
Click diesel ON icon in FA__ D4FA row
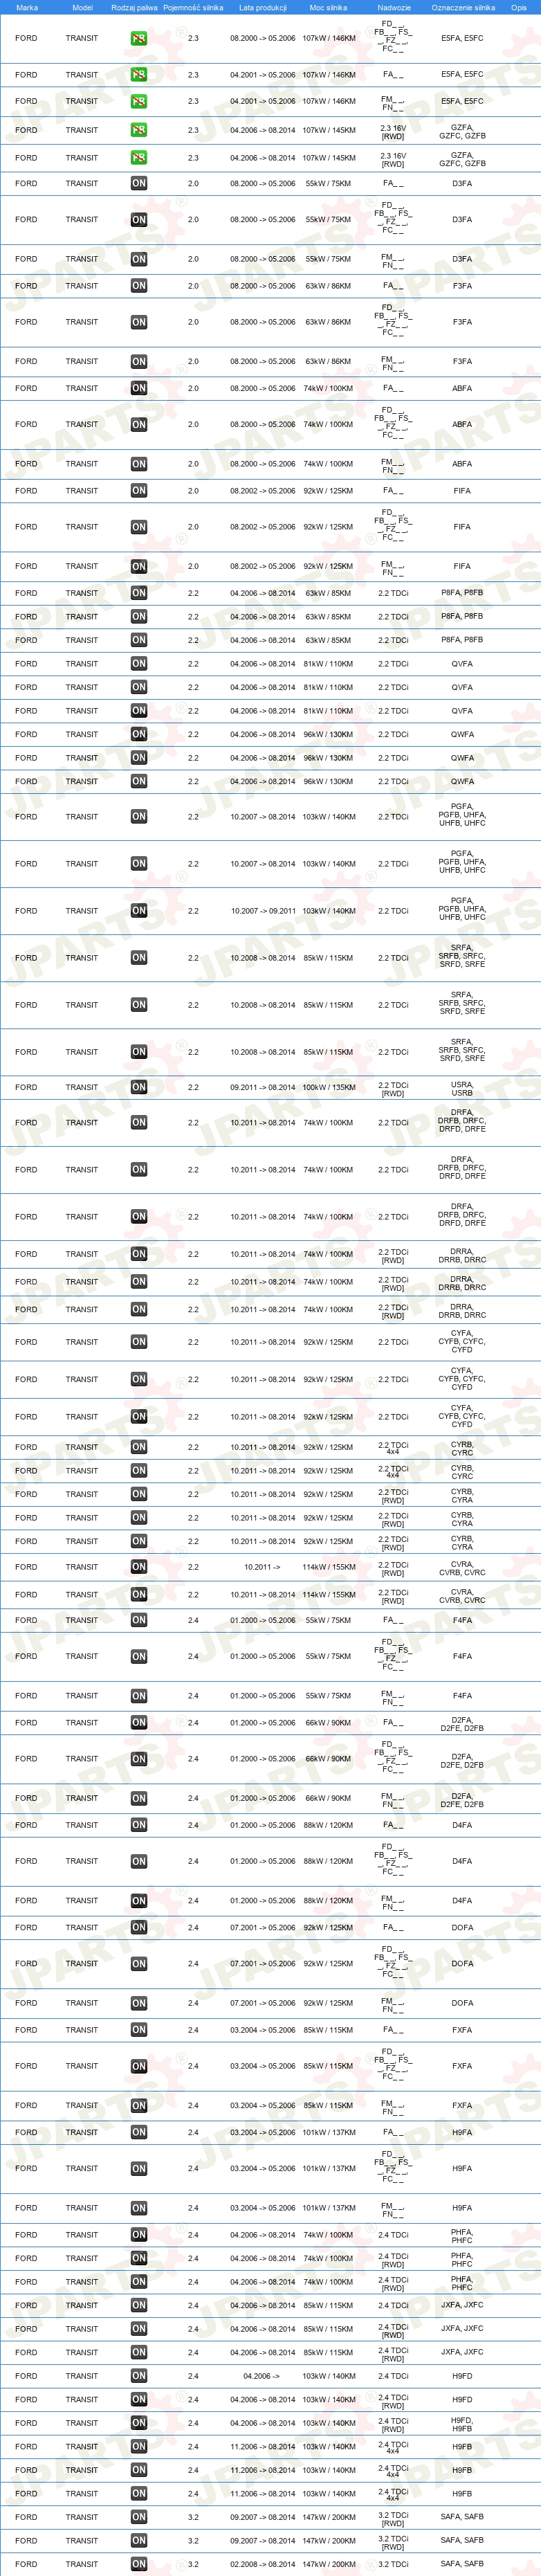point(139,1825)
